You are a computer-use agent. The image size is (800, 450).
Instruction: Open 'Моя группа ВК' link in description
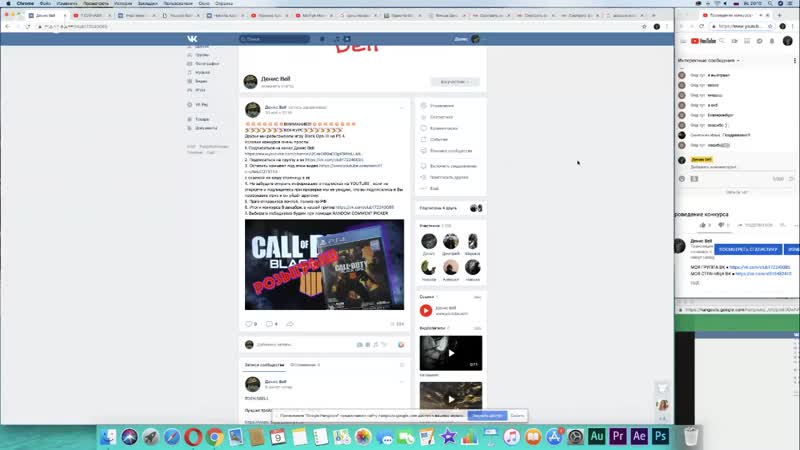pos(760,267)
